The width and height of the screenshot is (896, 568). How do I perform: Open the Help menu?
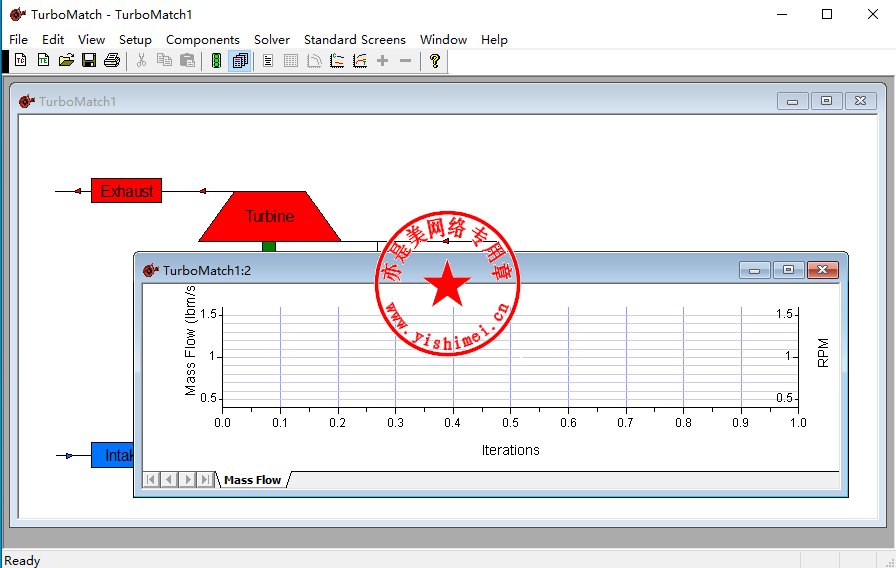(x=494, y=39)
